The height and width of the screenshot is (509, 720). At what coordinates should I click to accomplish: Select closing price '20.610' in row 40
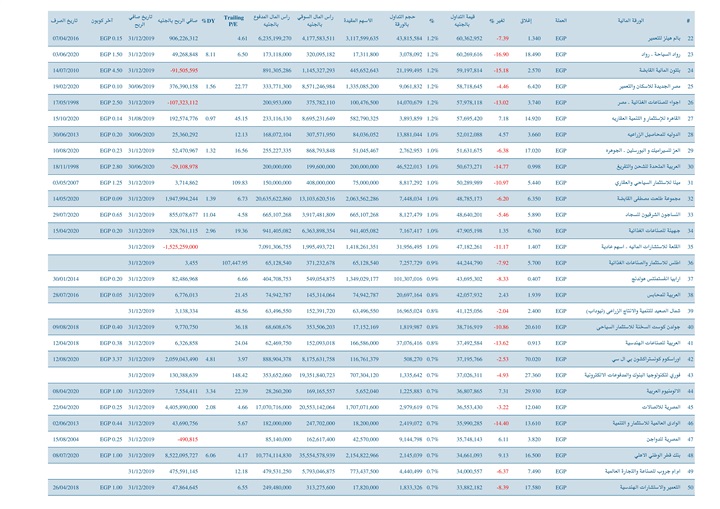click(x=533, y=328)
